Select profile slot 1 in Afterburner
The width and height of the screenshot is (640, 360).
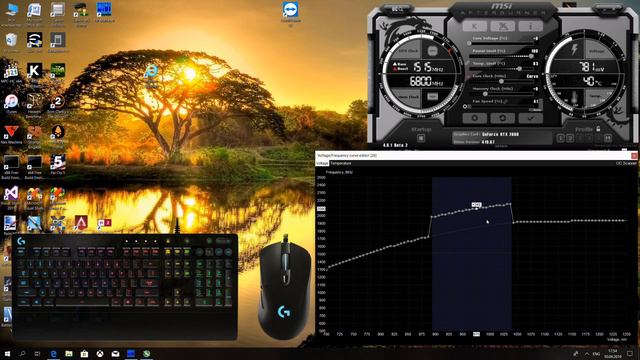pyautogui.click(x=561, y=138)
